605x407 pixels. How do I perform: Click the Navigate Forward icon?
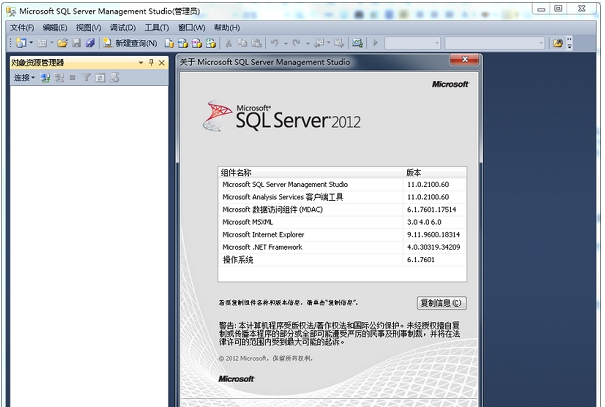pos(339,43)
